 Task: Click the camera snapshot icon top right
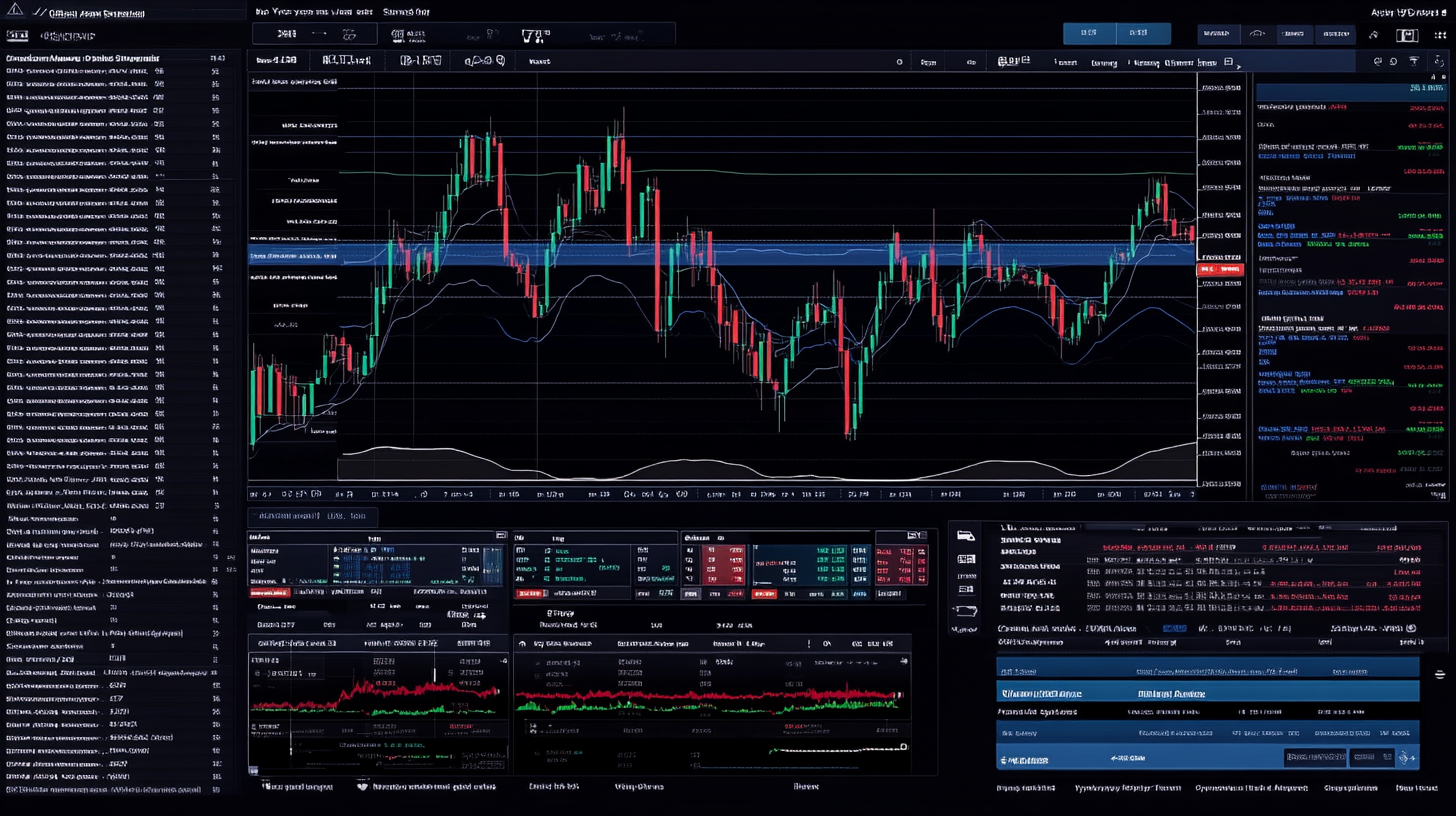tap(1407, 33)
